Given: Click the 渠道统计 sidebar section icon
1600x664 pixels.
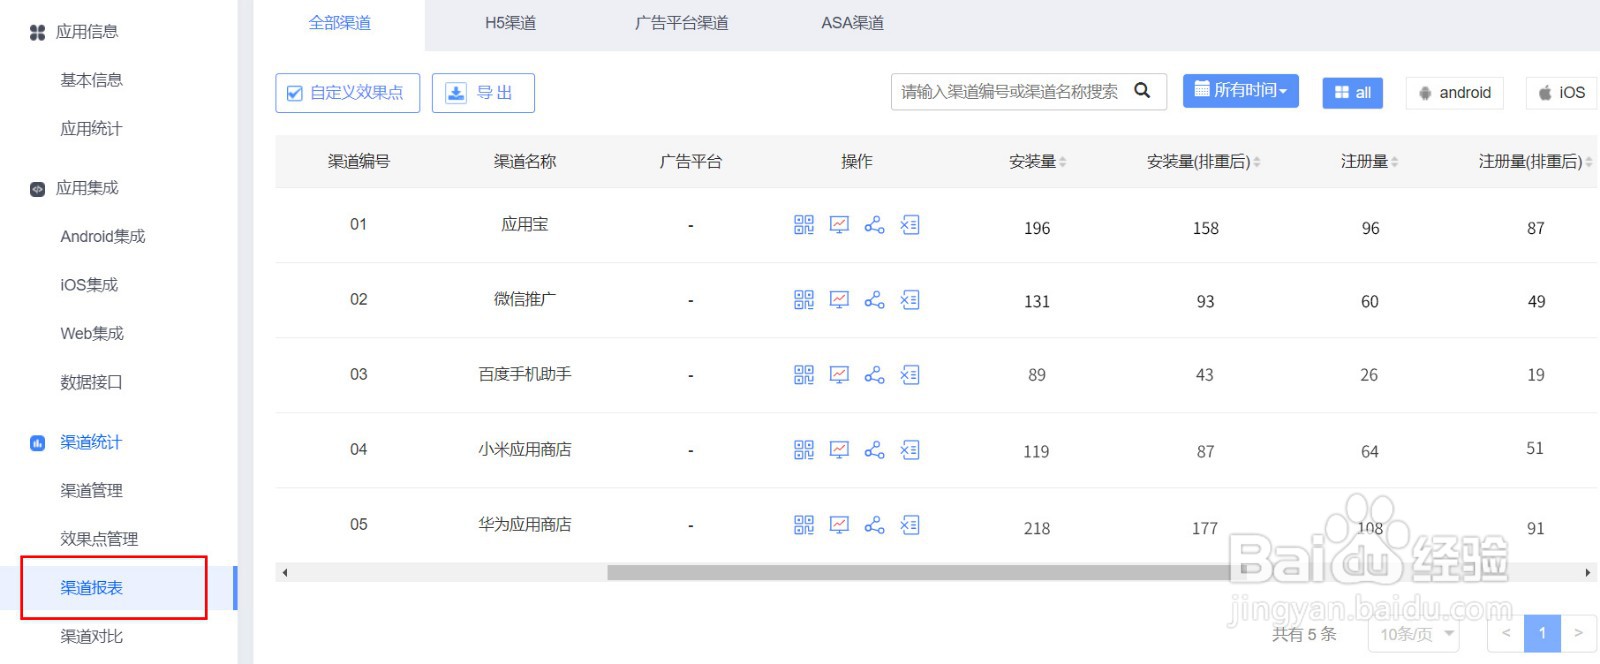Looking at the screenshot, I should pos(37,441).
